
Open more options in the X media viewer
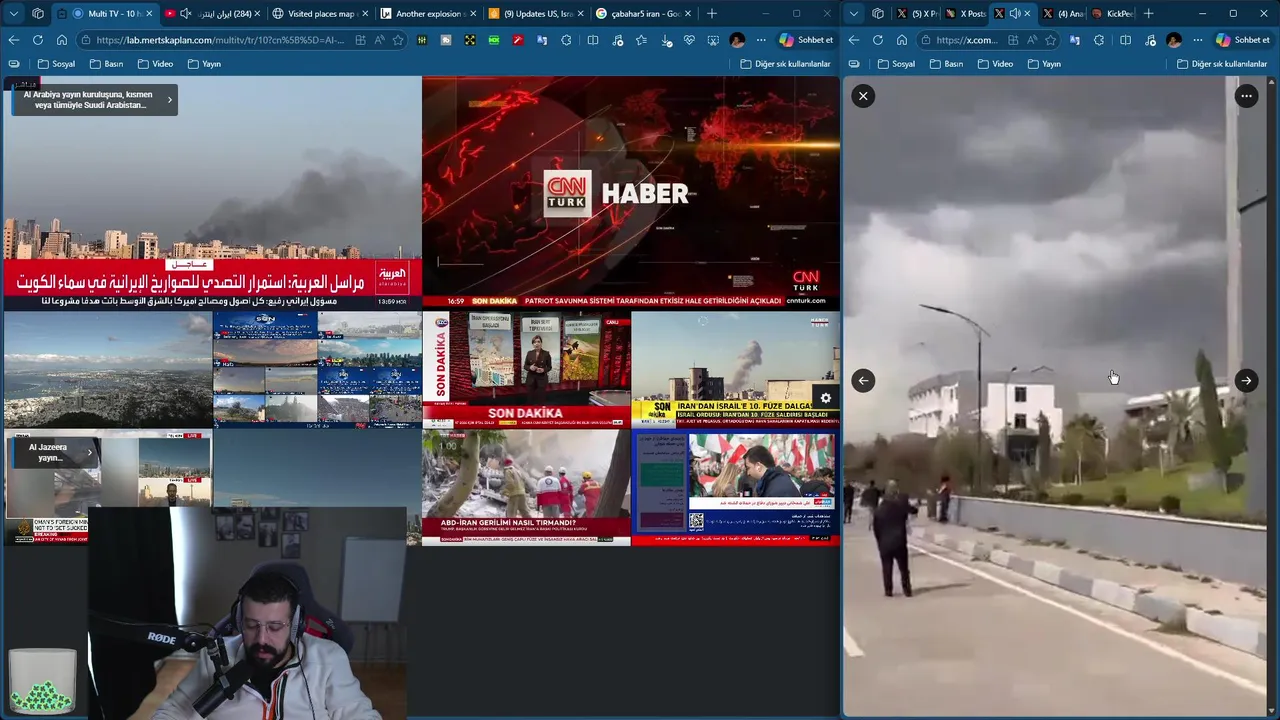1246,96
